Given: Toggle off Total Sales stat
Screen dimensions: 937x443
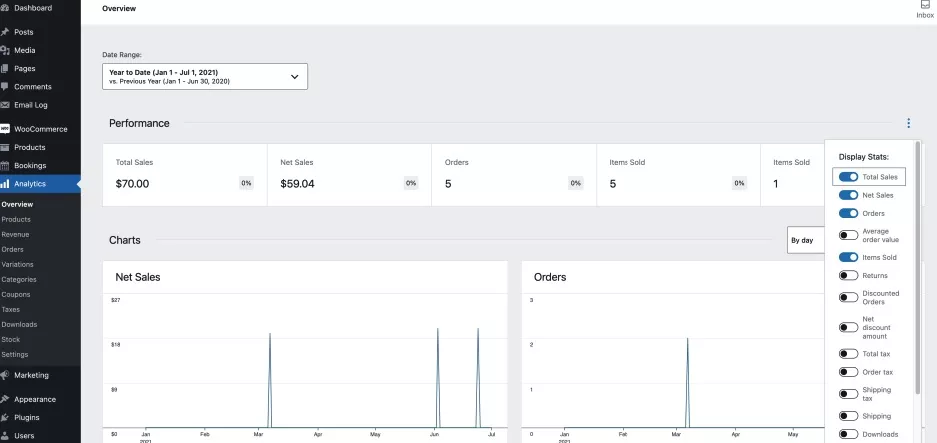Looking at the screenshot, I should [x=848, y=177].
